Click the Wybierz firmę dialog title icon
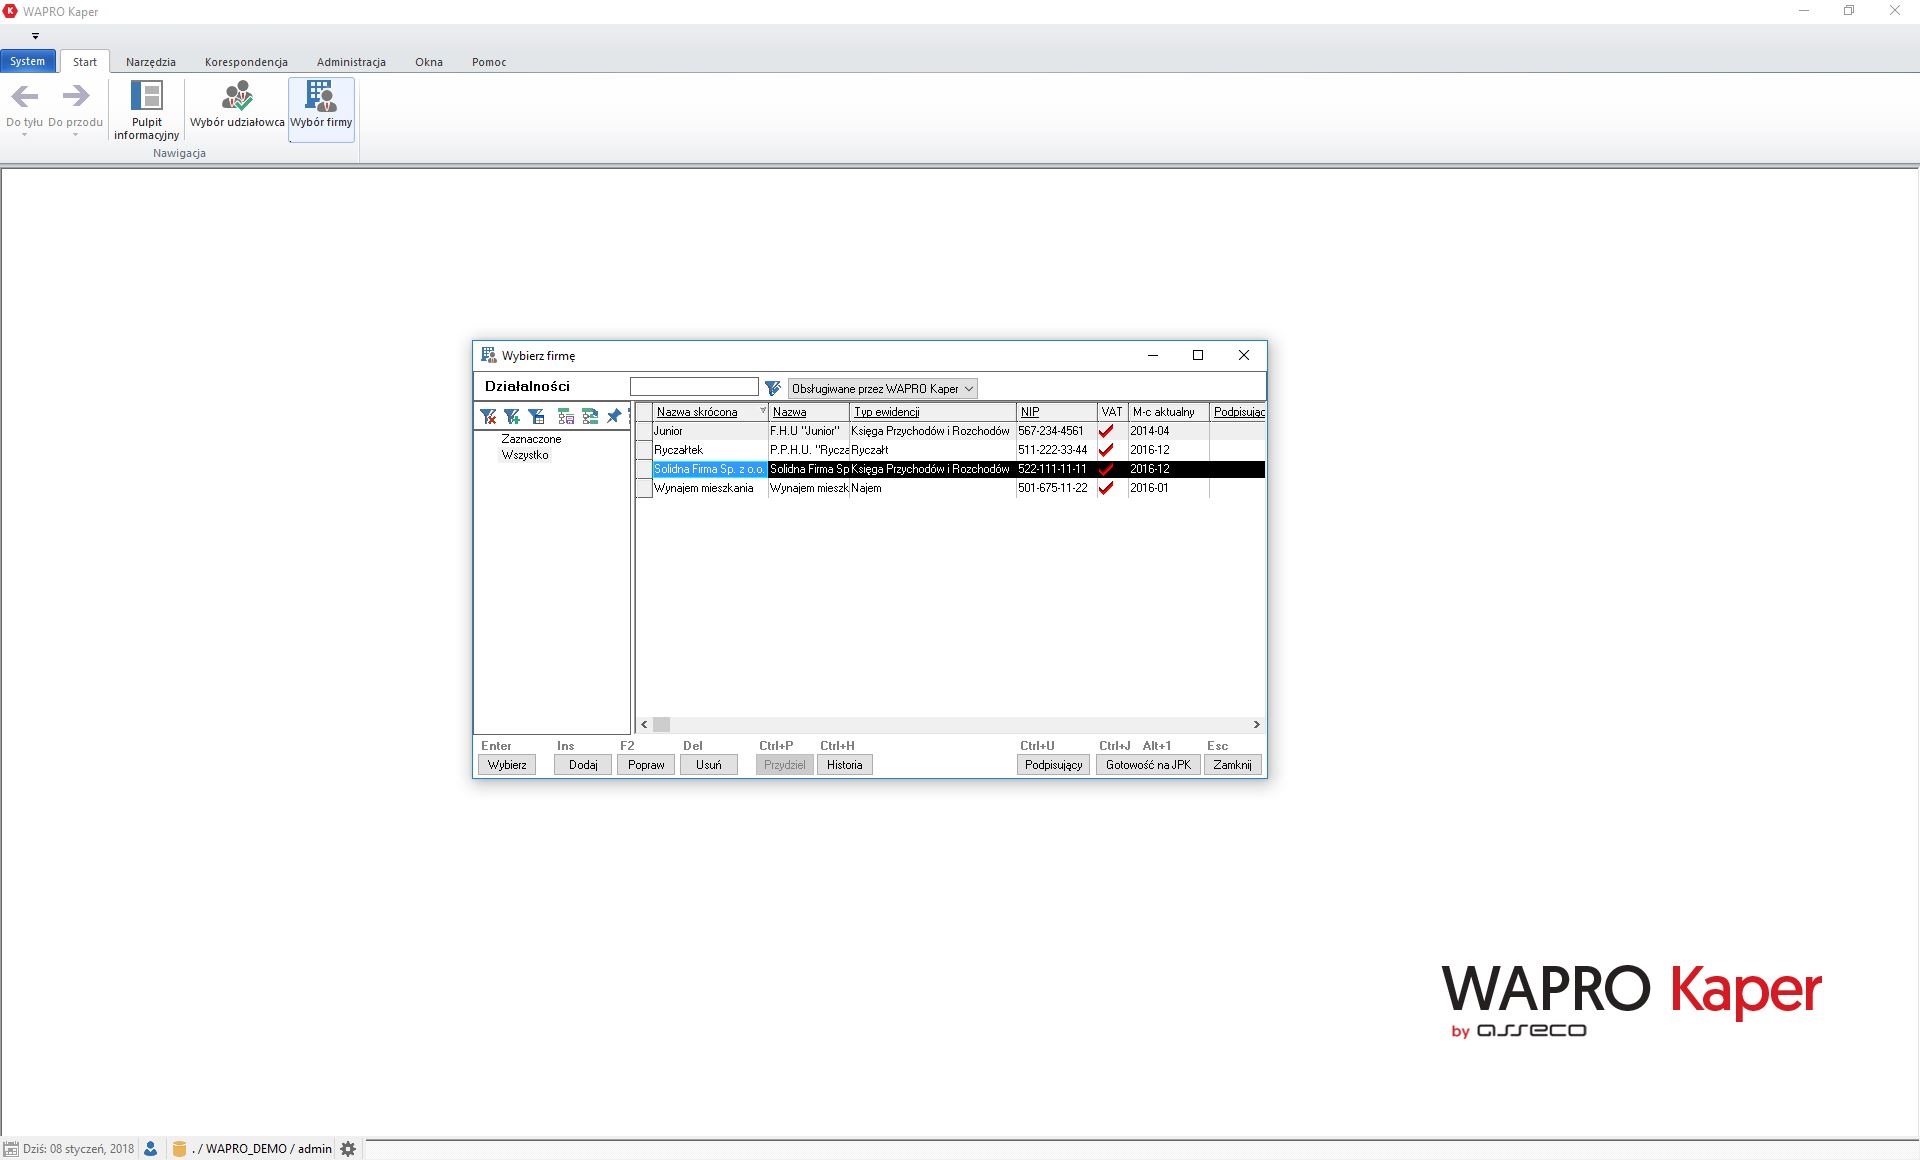 coord(489,355)
